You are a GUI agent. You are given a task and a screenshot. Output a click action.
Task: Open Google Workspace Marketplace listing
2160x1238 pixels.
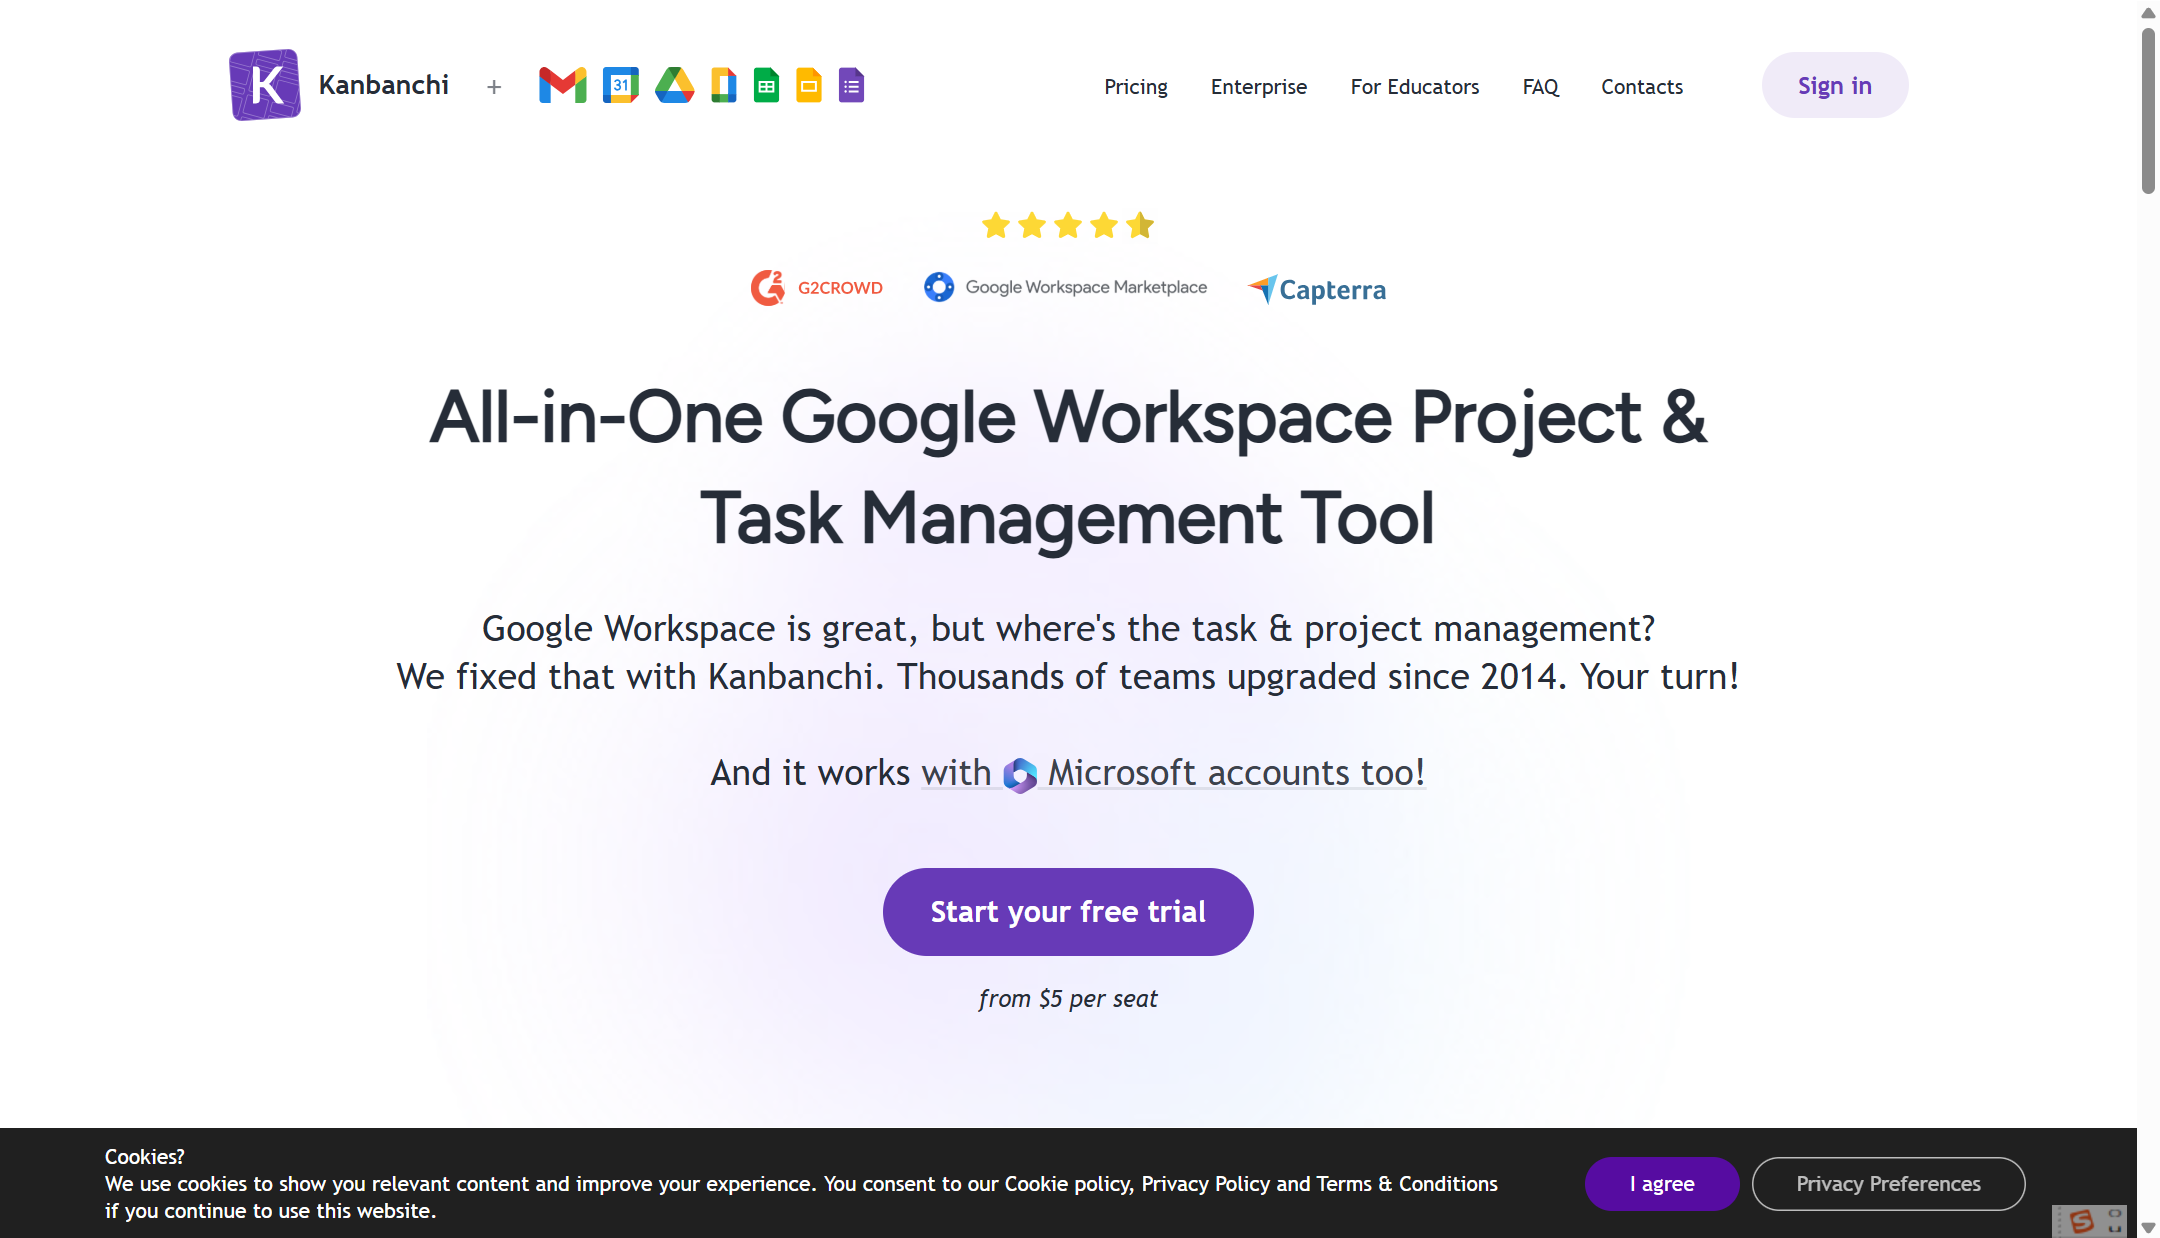click(1065, 287)
